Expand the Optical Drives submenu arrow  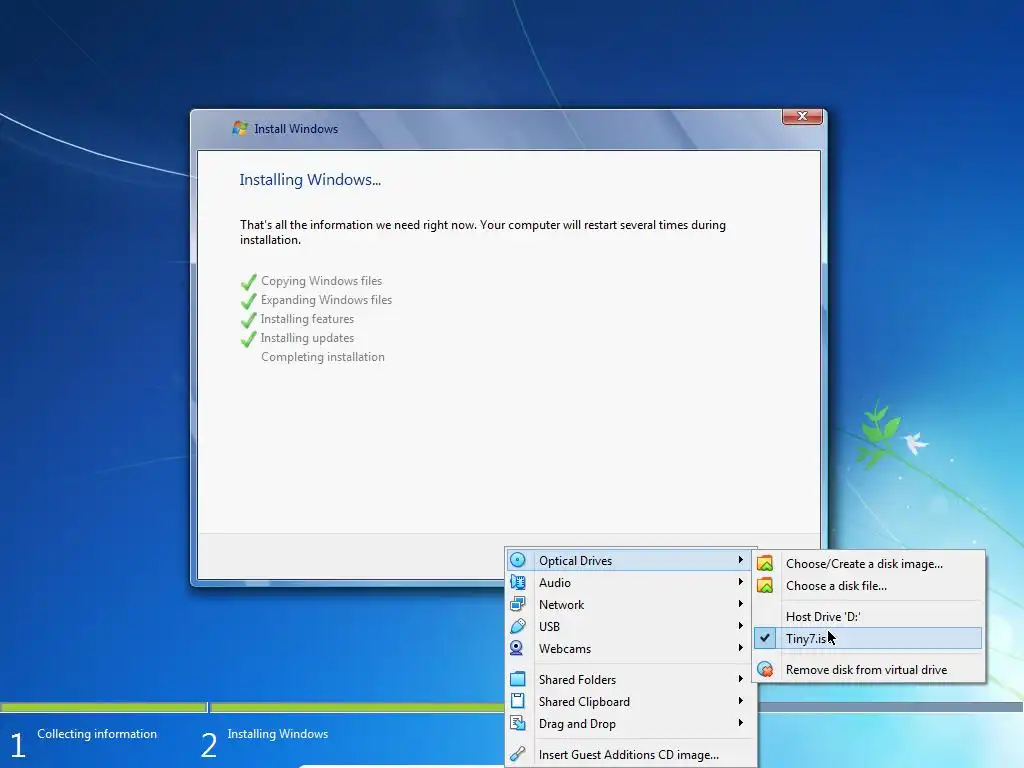click(741, 560)
